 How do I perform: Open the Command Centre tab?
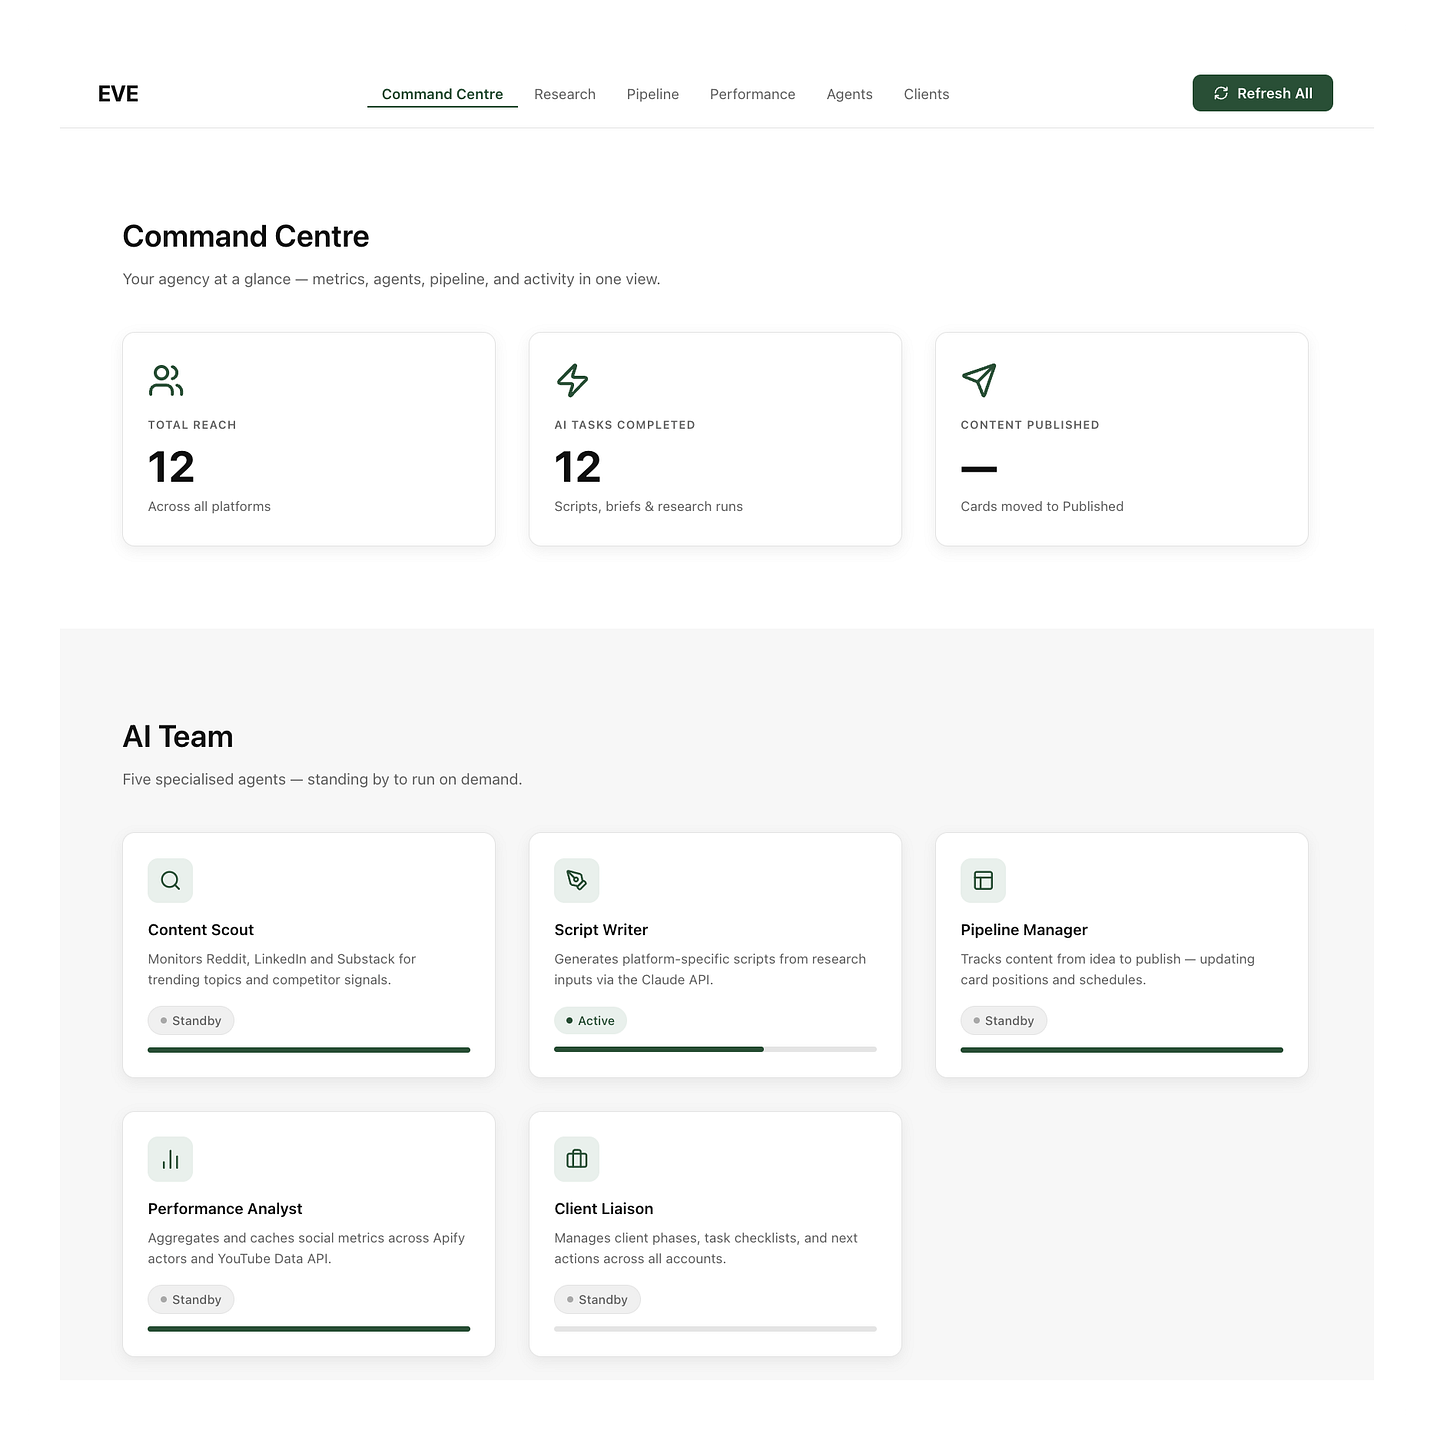click(442, 94)
